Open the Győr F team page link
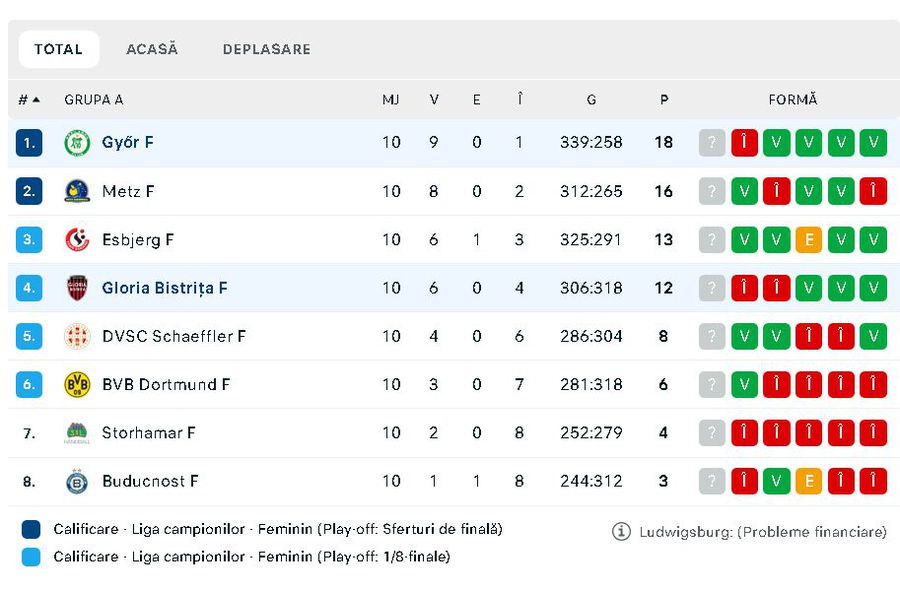 128,143
